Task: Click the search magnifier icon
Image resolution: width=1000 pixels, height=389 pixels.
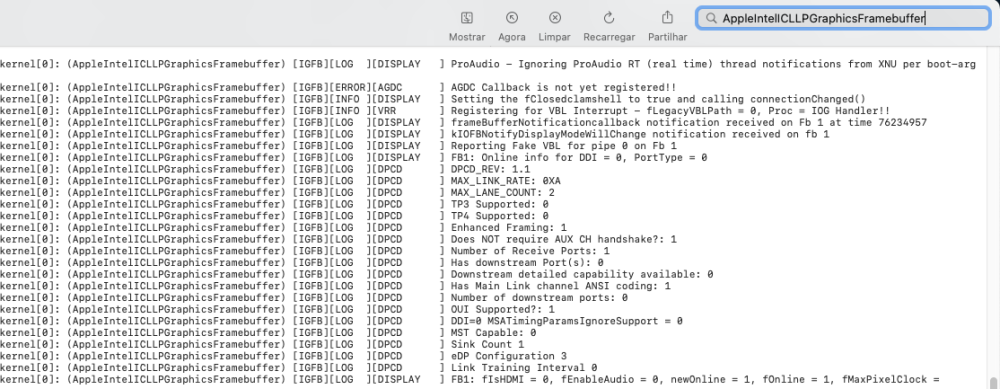Action: [710, 18]
